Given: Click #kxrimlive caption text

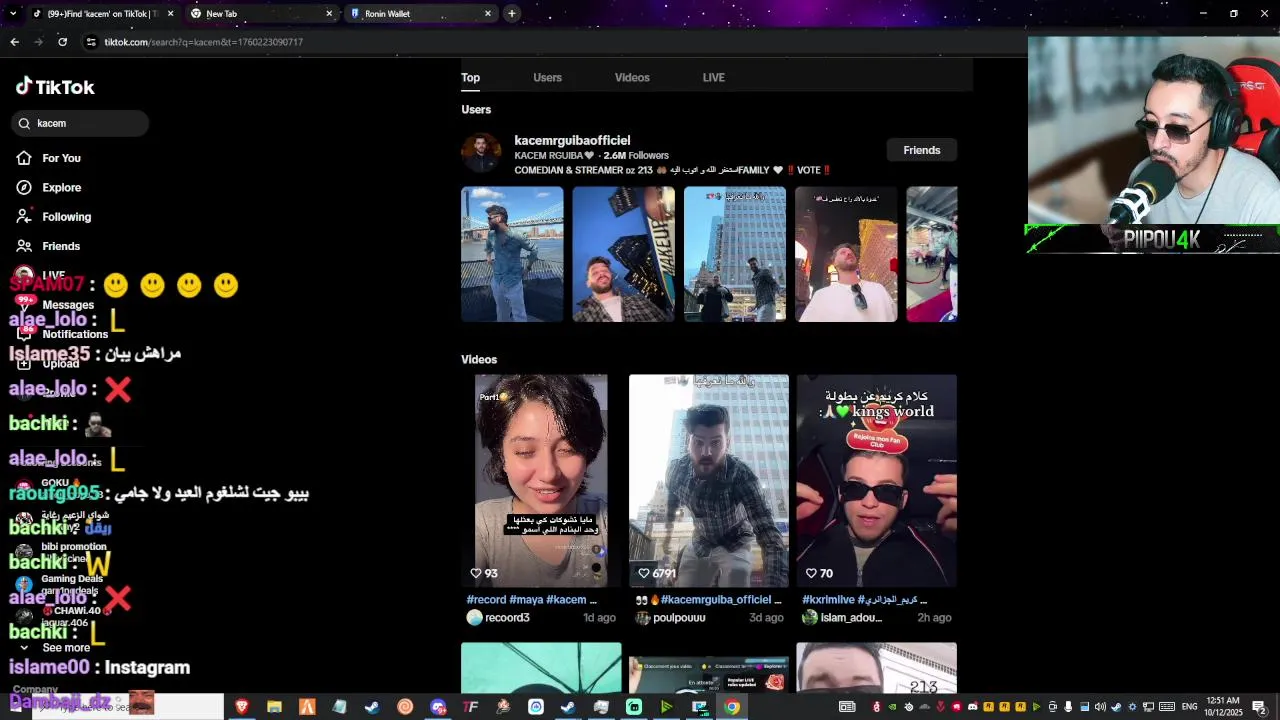Looking at the screenshot, I should 864,600.
